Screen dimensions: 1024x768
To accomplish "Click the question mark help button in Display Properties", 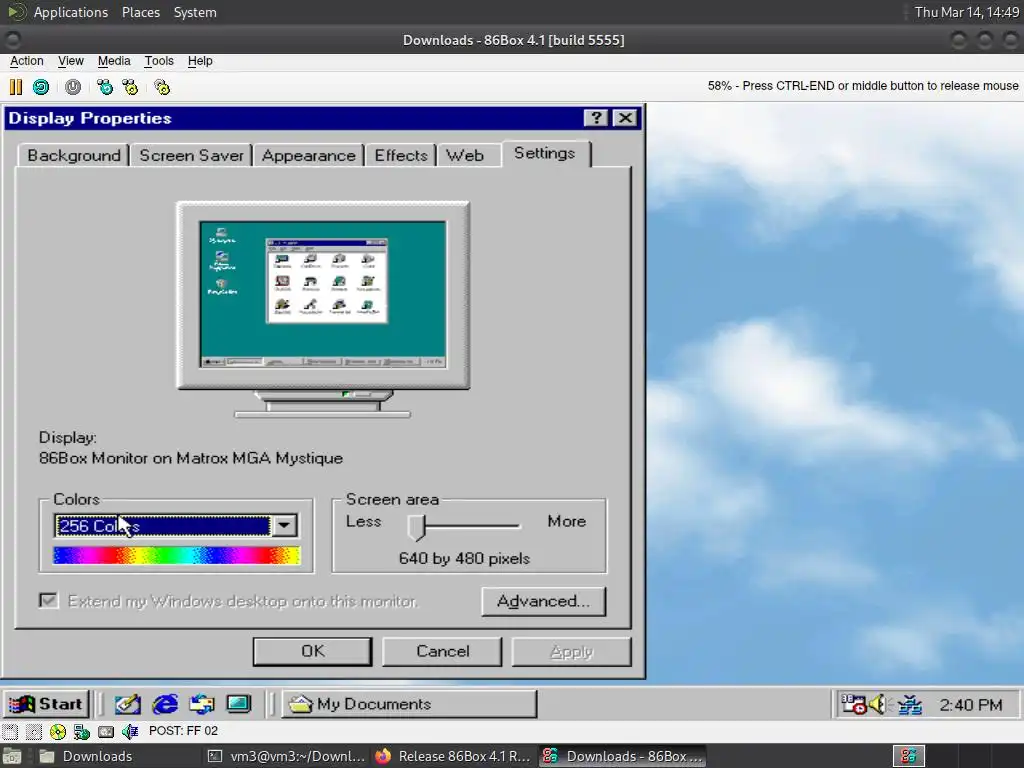I will [596, 118].
